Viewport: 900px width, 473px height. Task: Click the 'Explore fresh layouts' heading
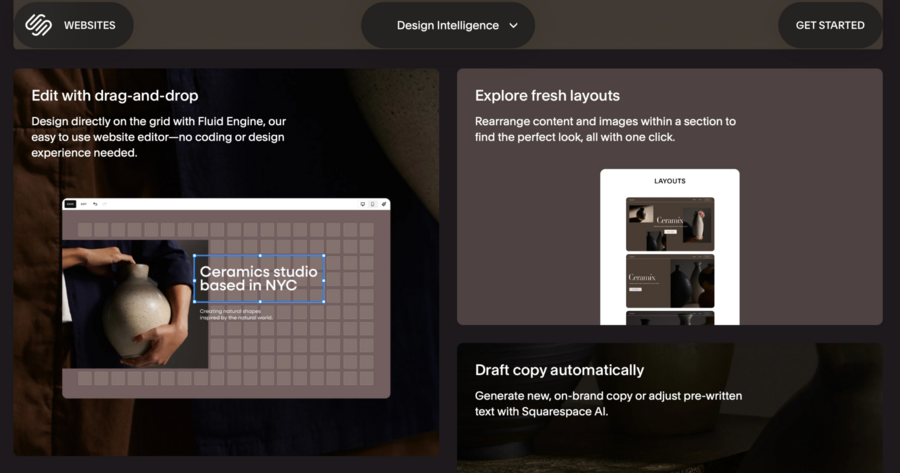(x=547, y=96)
